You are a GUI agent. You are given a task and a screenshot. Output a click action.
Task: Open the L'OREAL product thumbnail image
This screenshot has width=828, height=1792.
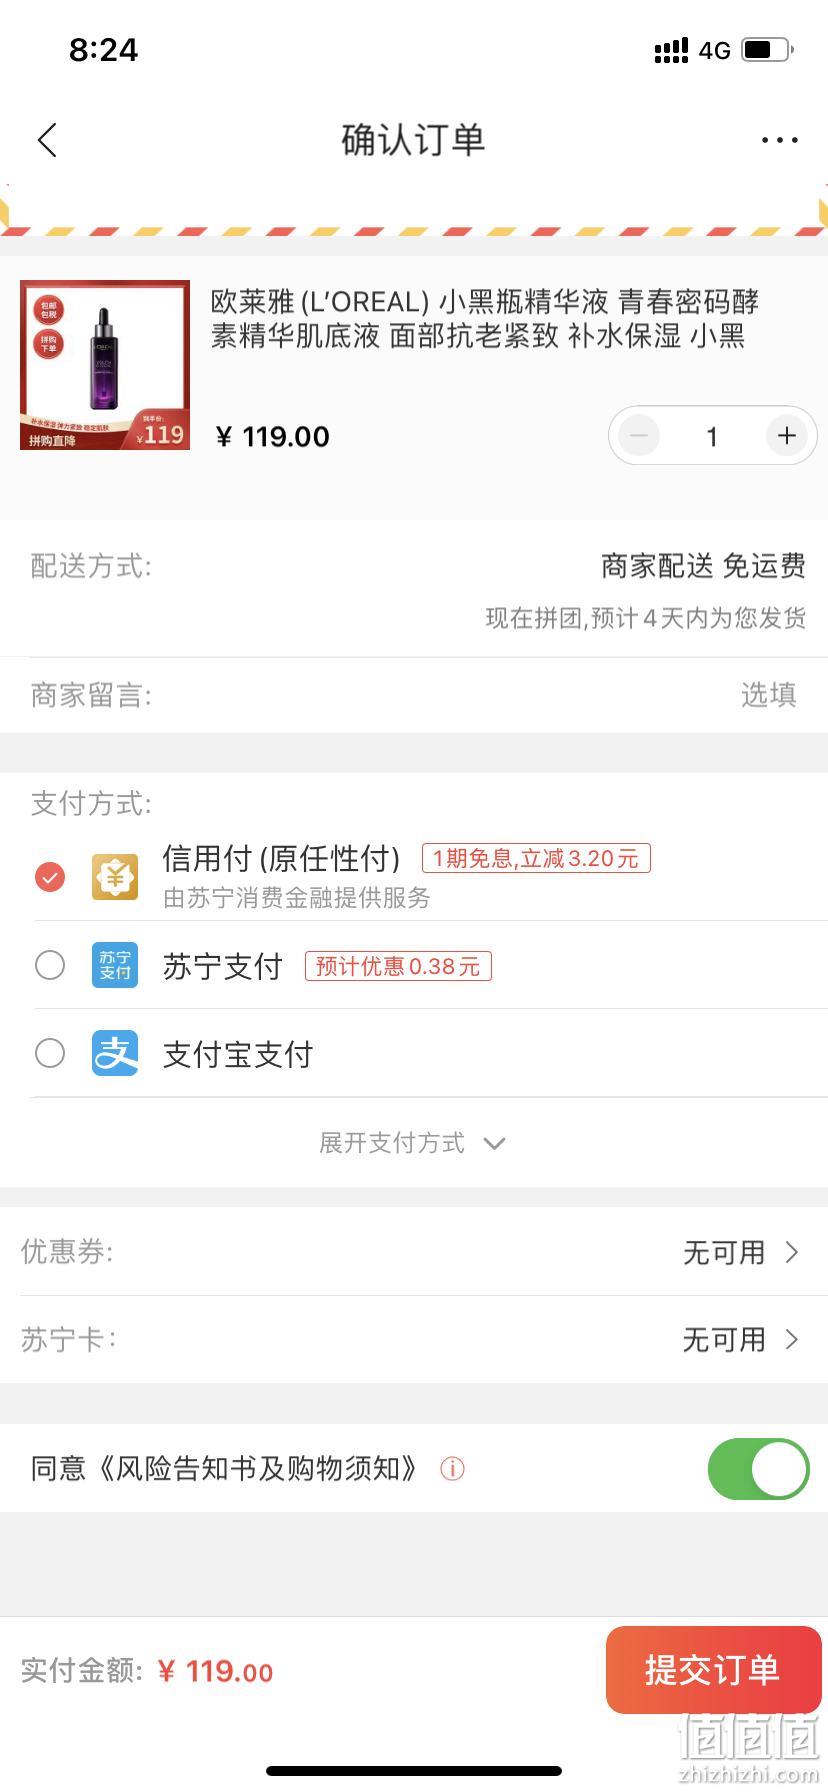coord(105,365)
